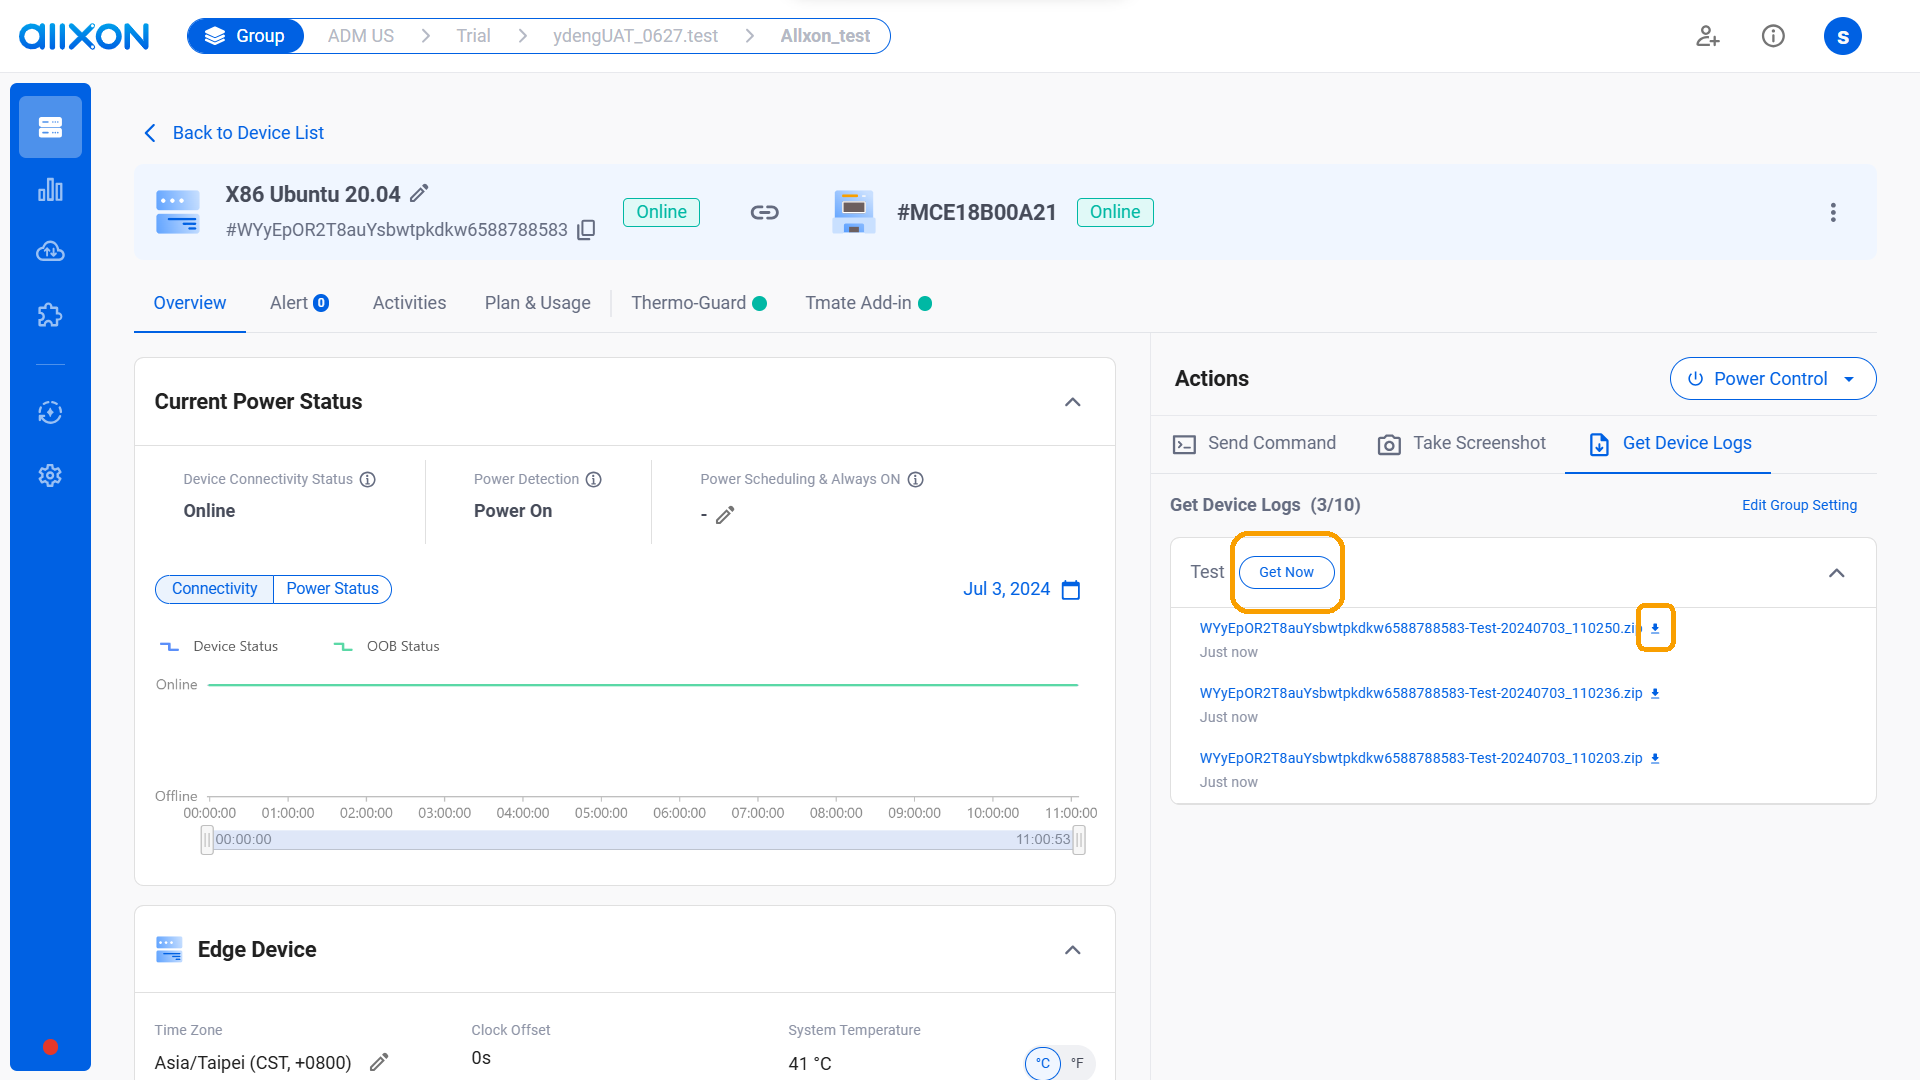The image size is (1920, 1080).
Task: Click the add user icon
Action: point(1708,36)
